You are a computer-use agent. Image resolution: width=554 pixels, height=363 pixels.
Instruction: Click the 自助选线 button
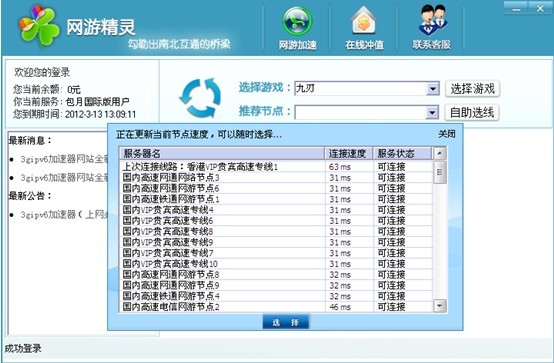pos(472,112)
